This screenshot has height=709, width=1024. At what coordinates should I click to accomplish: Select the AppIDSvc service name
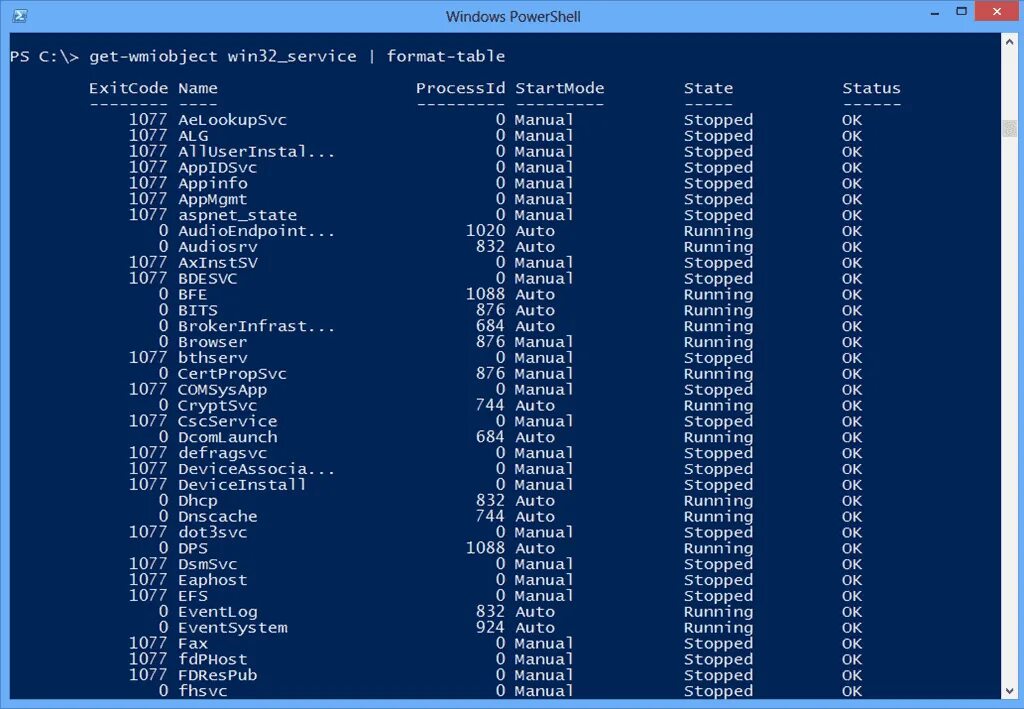tap(217, 168)
